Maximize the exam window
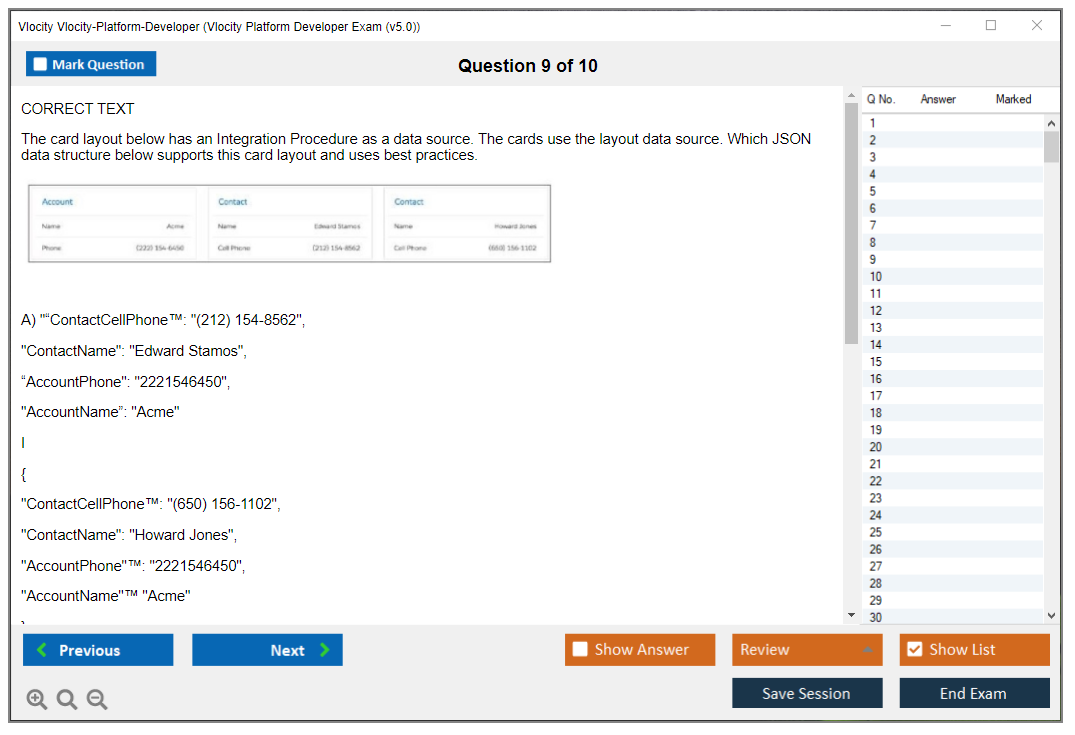The width and height of the screenshot is (1075, 735). (x=991, y=26)
